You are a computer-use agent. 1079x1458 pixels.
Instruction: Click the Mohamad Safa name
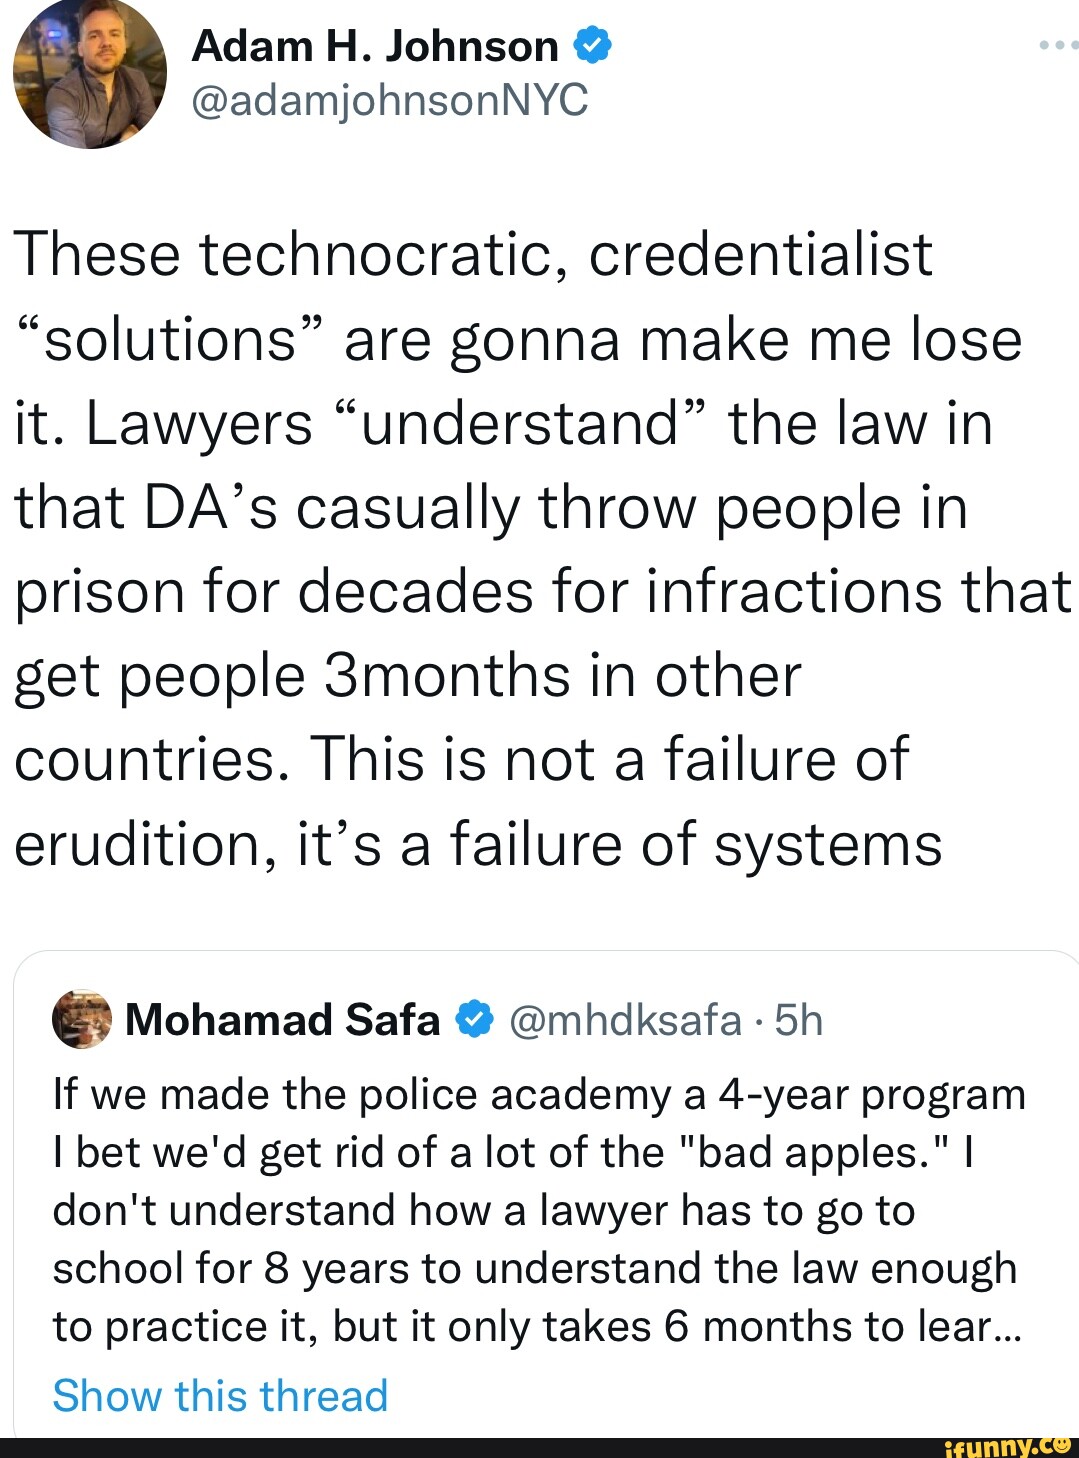pyautogui.click(x=283, y=1020)
